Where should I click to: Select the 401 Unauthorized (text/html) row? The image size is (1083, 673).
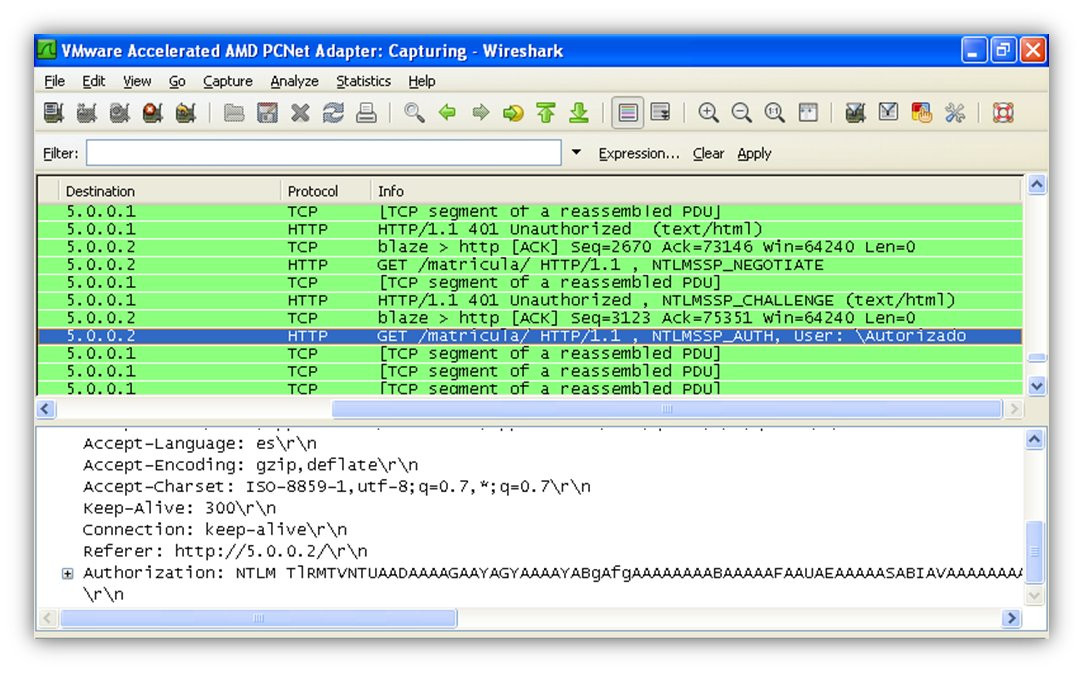(530, 229)
